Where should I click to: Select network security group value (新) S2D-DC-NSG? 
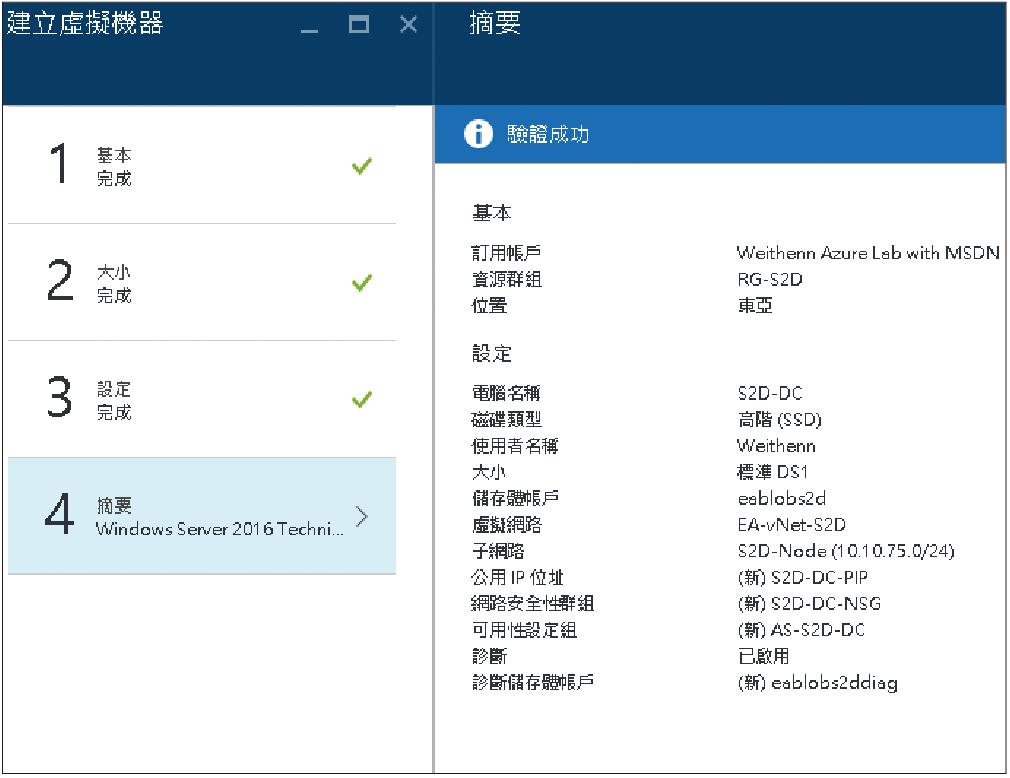coord(809,604)
